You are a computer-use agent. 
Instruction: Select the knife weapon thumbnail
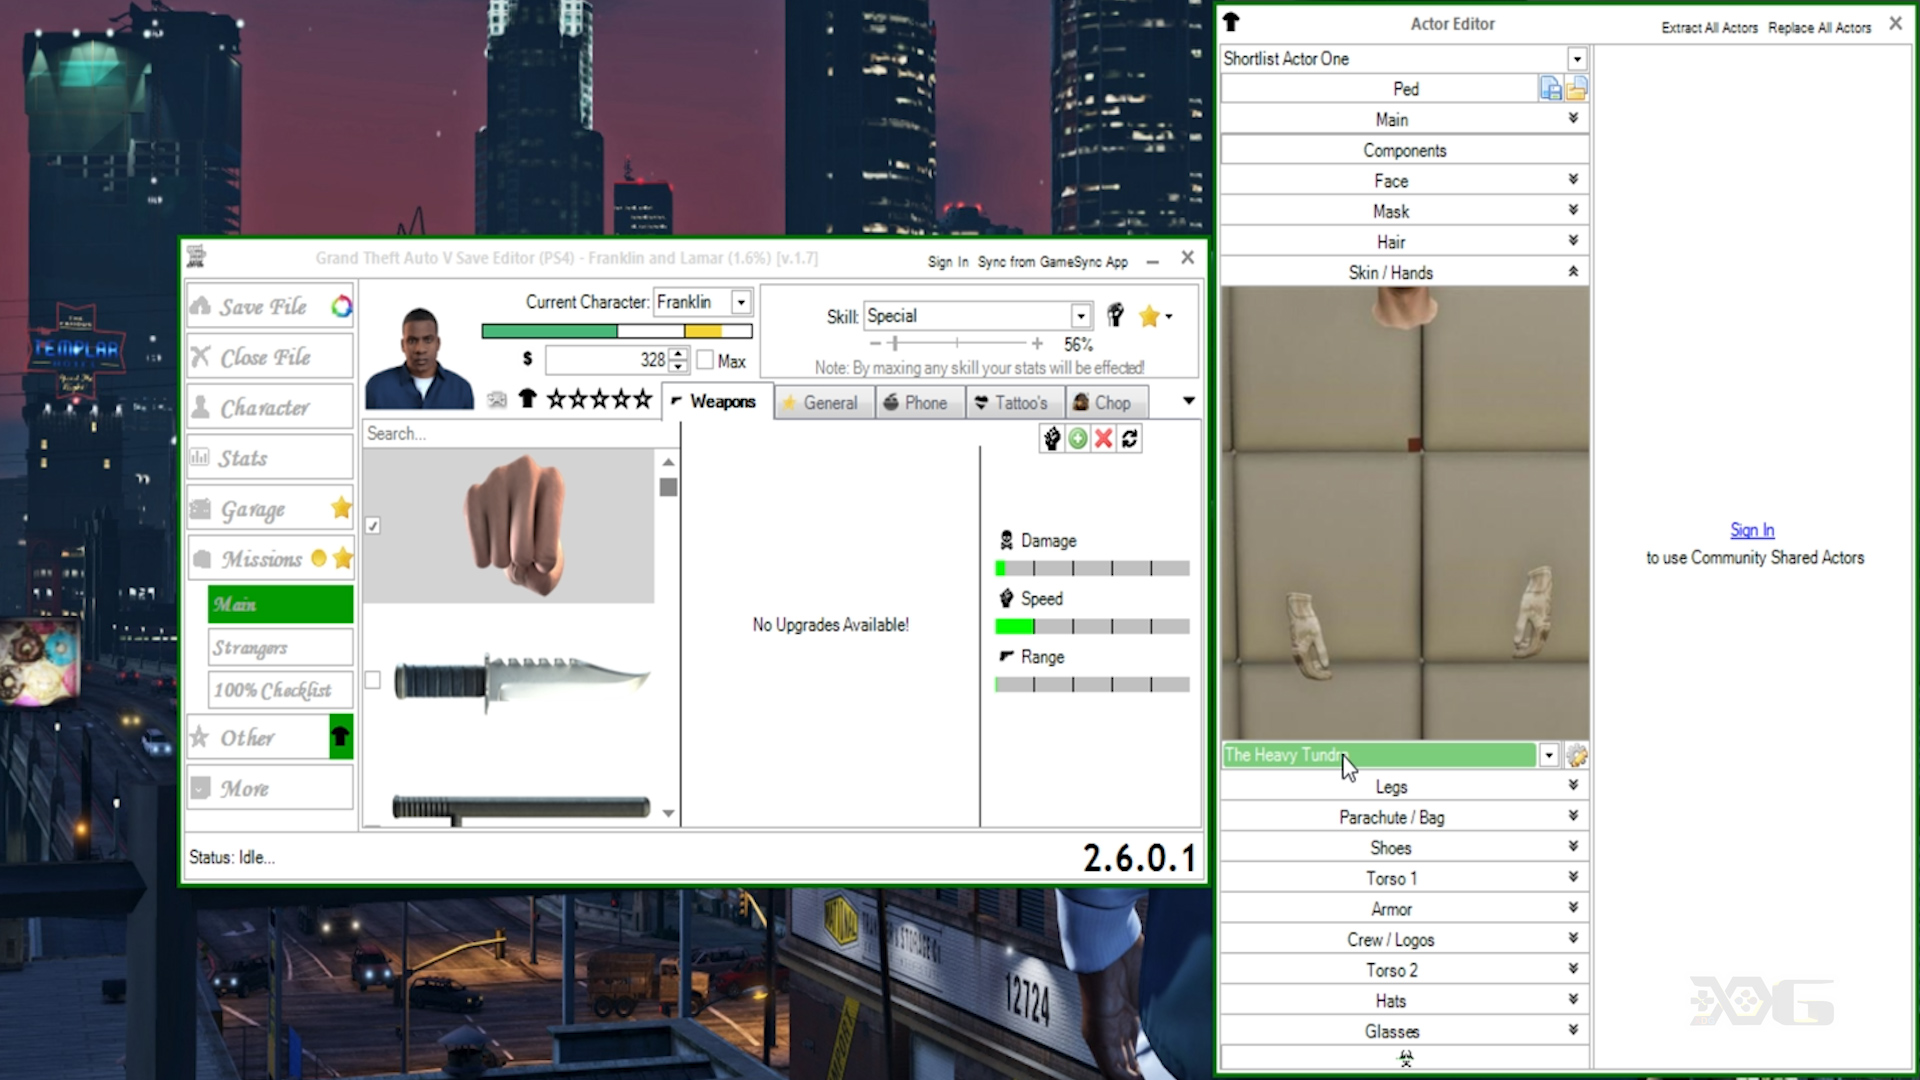tap(521, 680)
